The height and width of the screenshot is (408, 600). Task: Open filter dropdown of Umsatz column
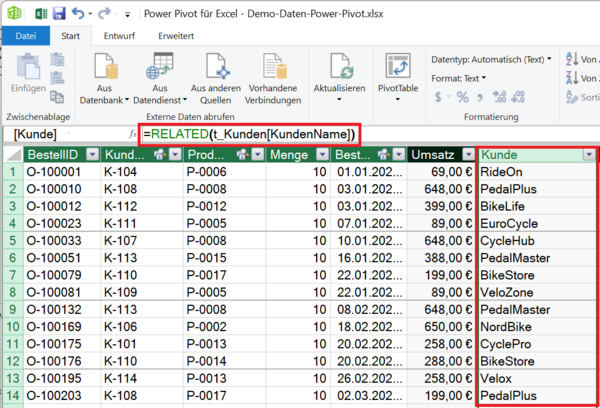tap(468, 154)
